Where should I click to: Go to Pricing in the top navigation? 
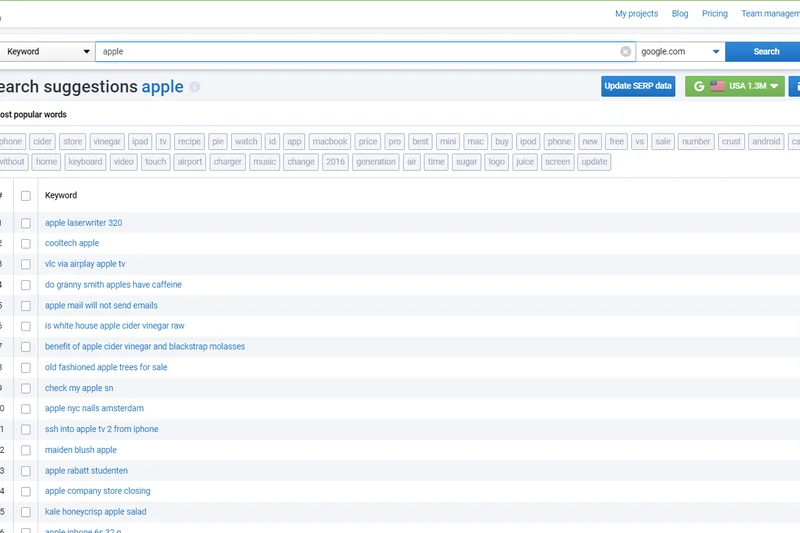[x=714, y=14]
